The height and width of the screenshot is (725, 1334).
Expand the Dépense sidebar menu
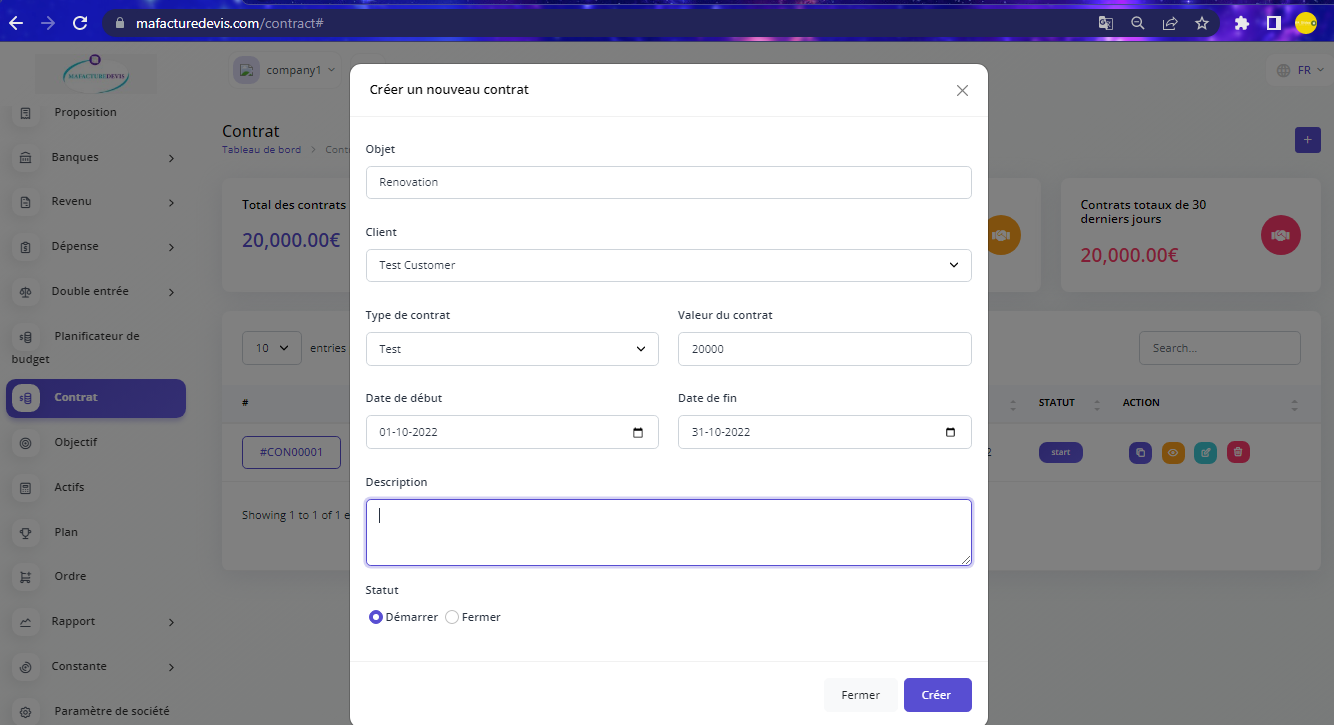96,246
